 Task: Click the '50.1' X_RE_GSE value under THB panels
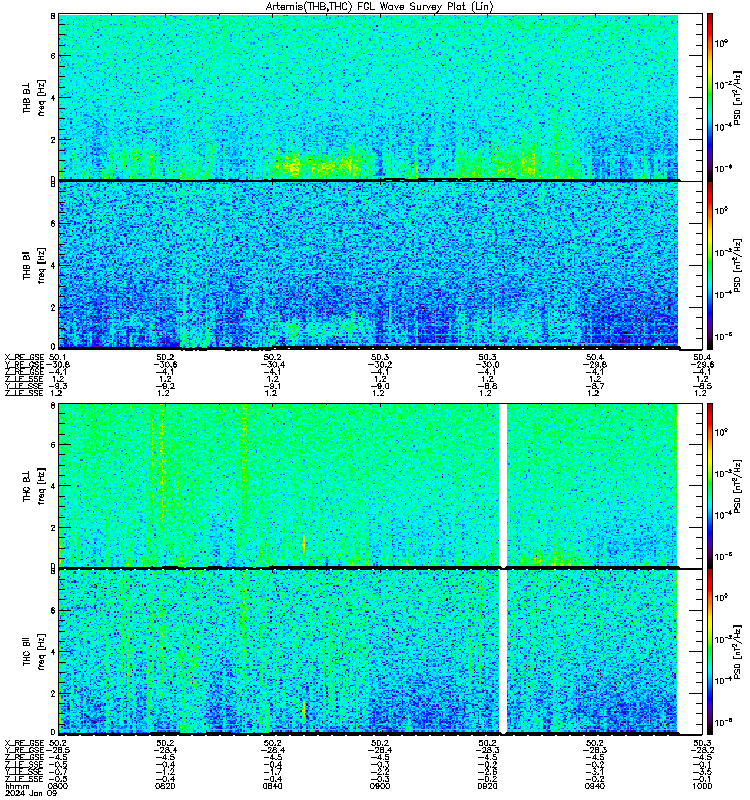(x=58, y=357)
